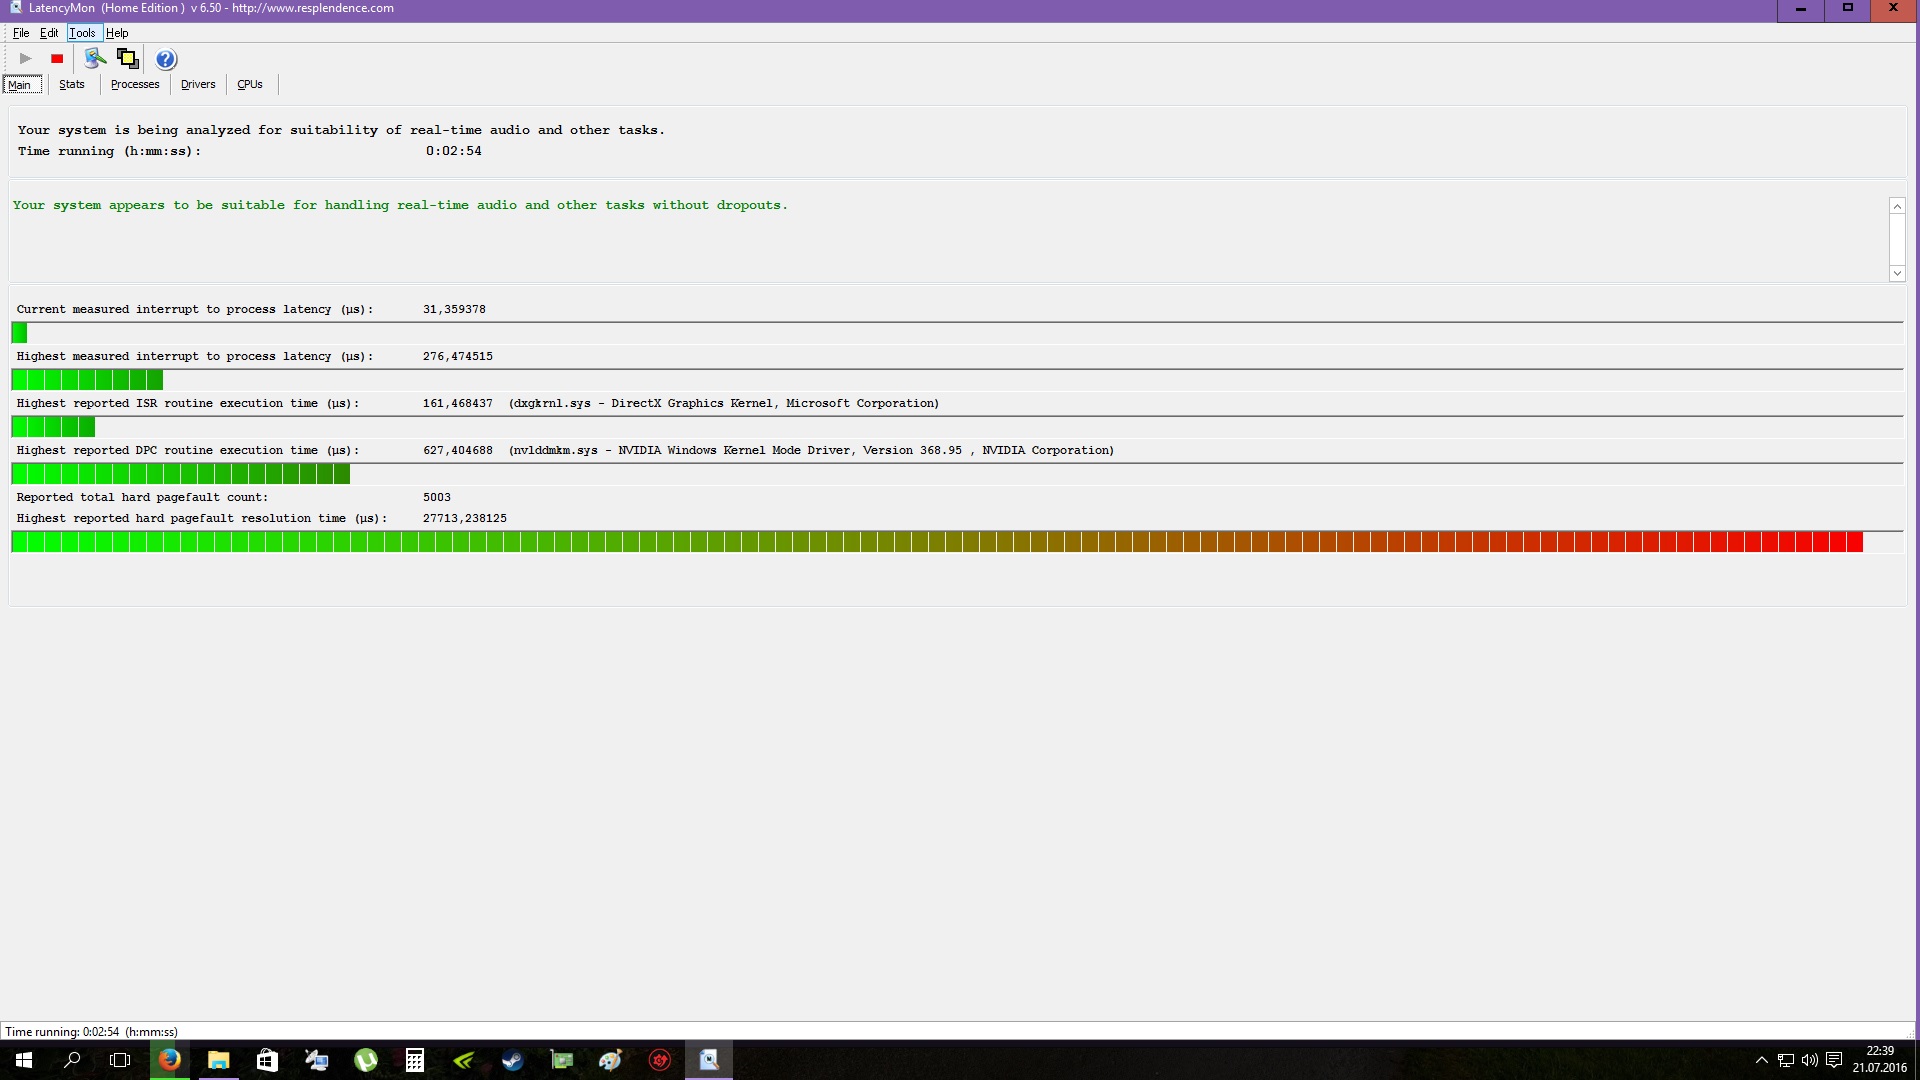
Task: Click the overlapping yellow squares toolbar icon
Action: (128, 59)
